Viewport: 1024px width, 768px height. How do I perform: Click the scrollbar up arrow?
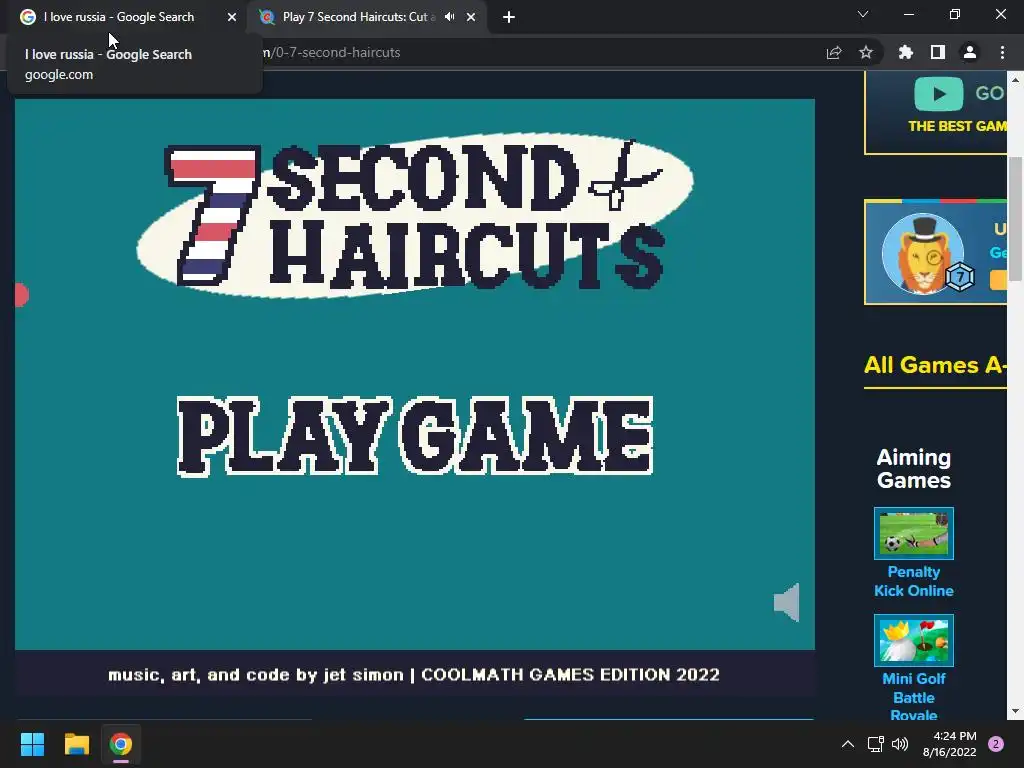click(x=1015, y=80)
